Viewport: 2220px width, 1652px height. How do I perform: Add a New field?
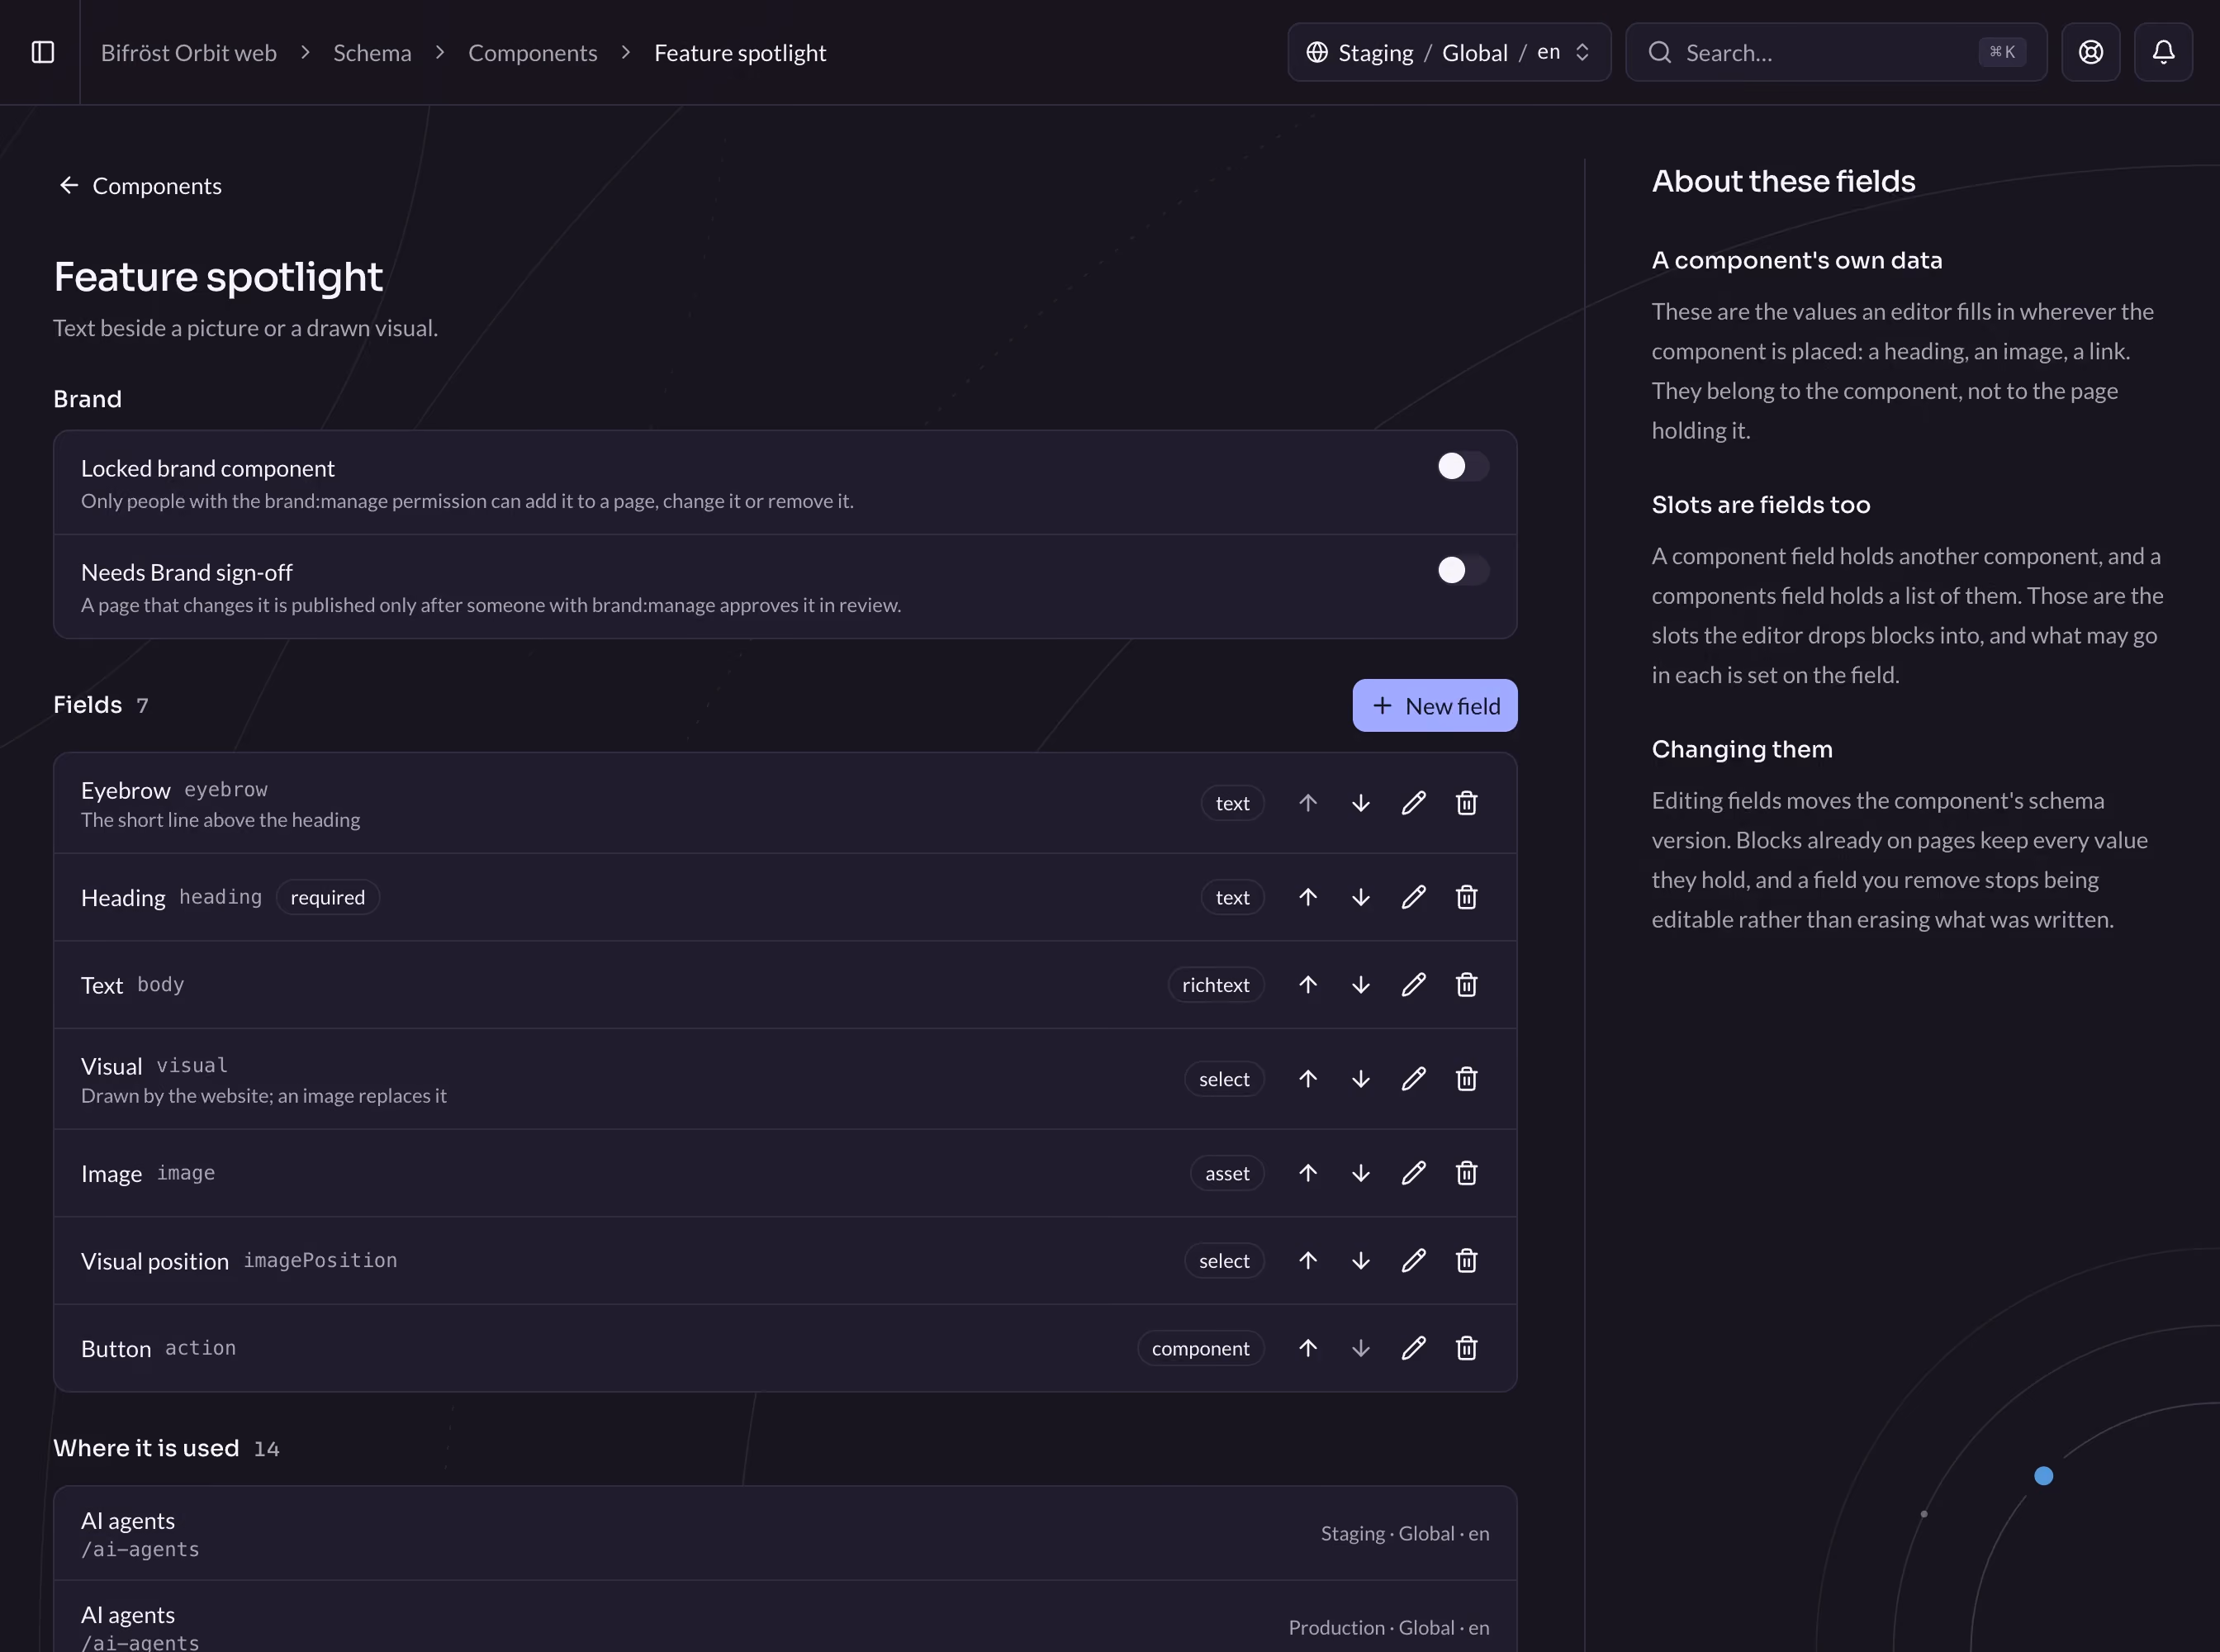[x=1434, y=706]
